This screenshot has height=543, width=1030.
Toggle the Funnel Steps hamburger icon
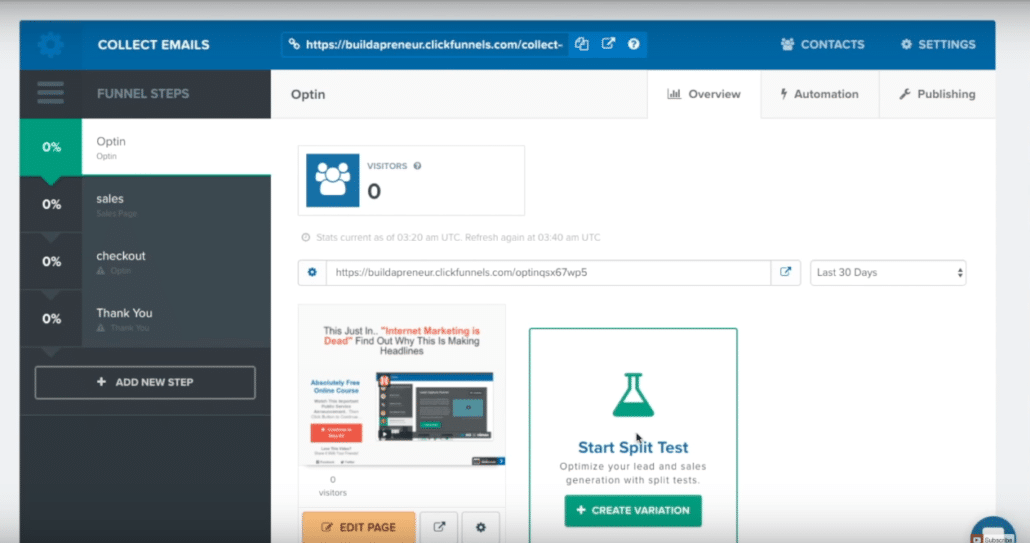(x=51, y=93)
